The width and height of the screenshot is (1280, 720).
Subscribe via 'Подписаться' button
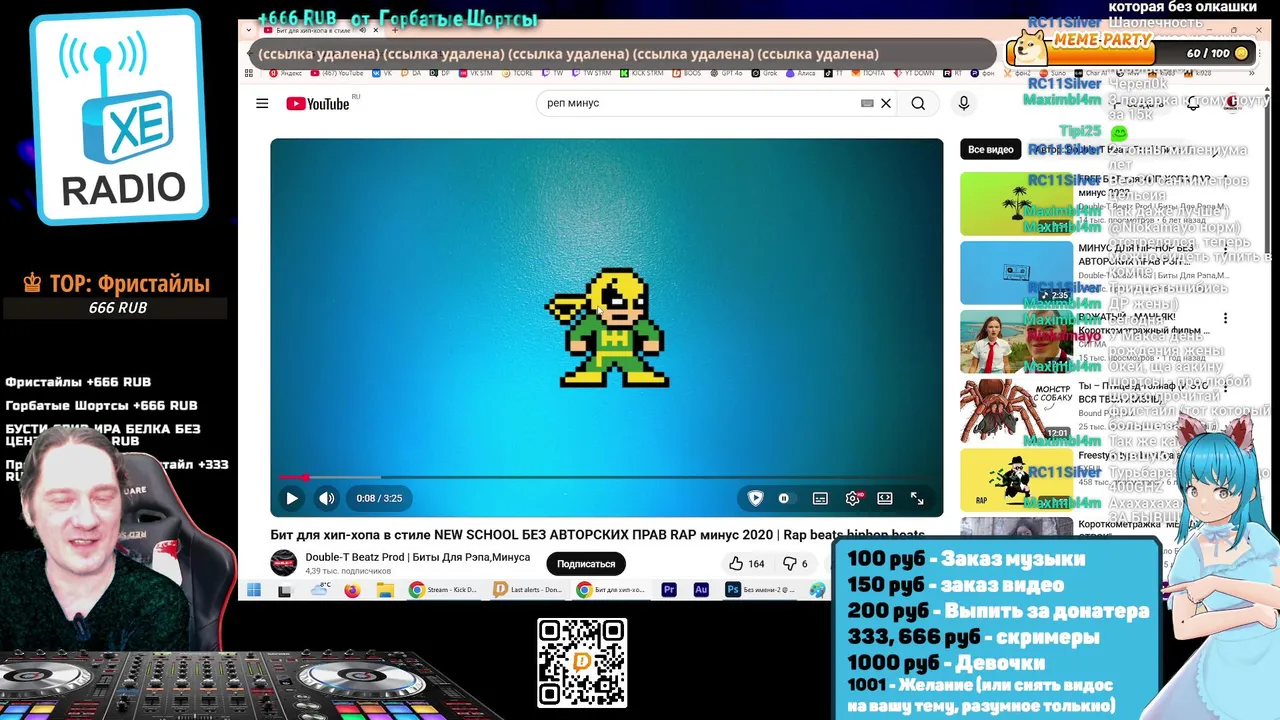586,564
